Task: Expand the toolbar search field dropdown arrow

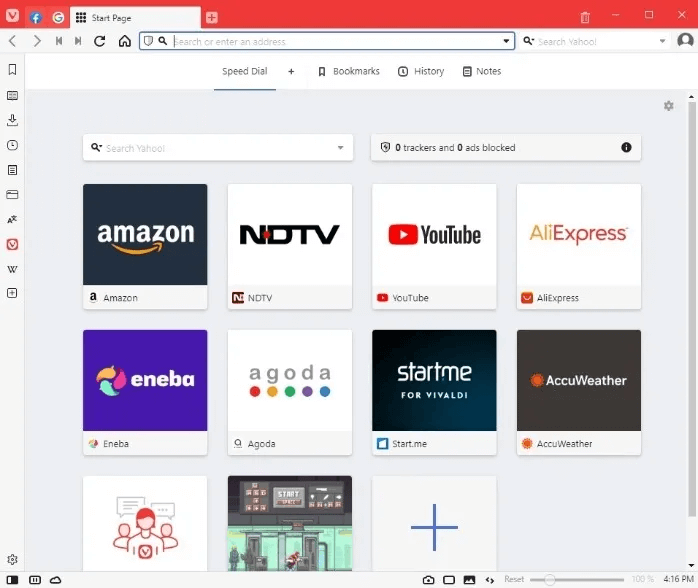Action: (662, 41)
